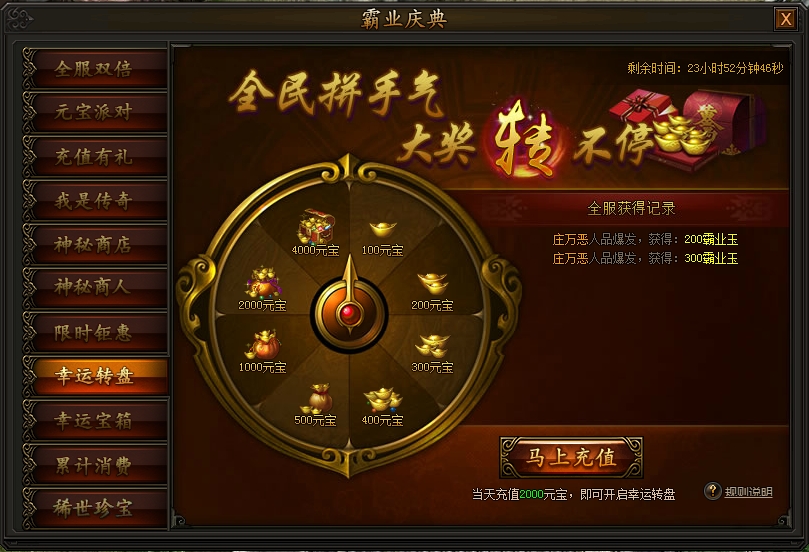Open the 元宝派对 tab
809x552 pixels.
95,112
